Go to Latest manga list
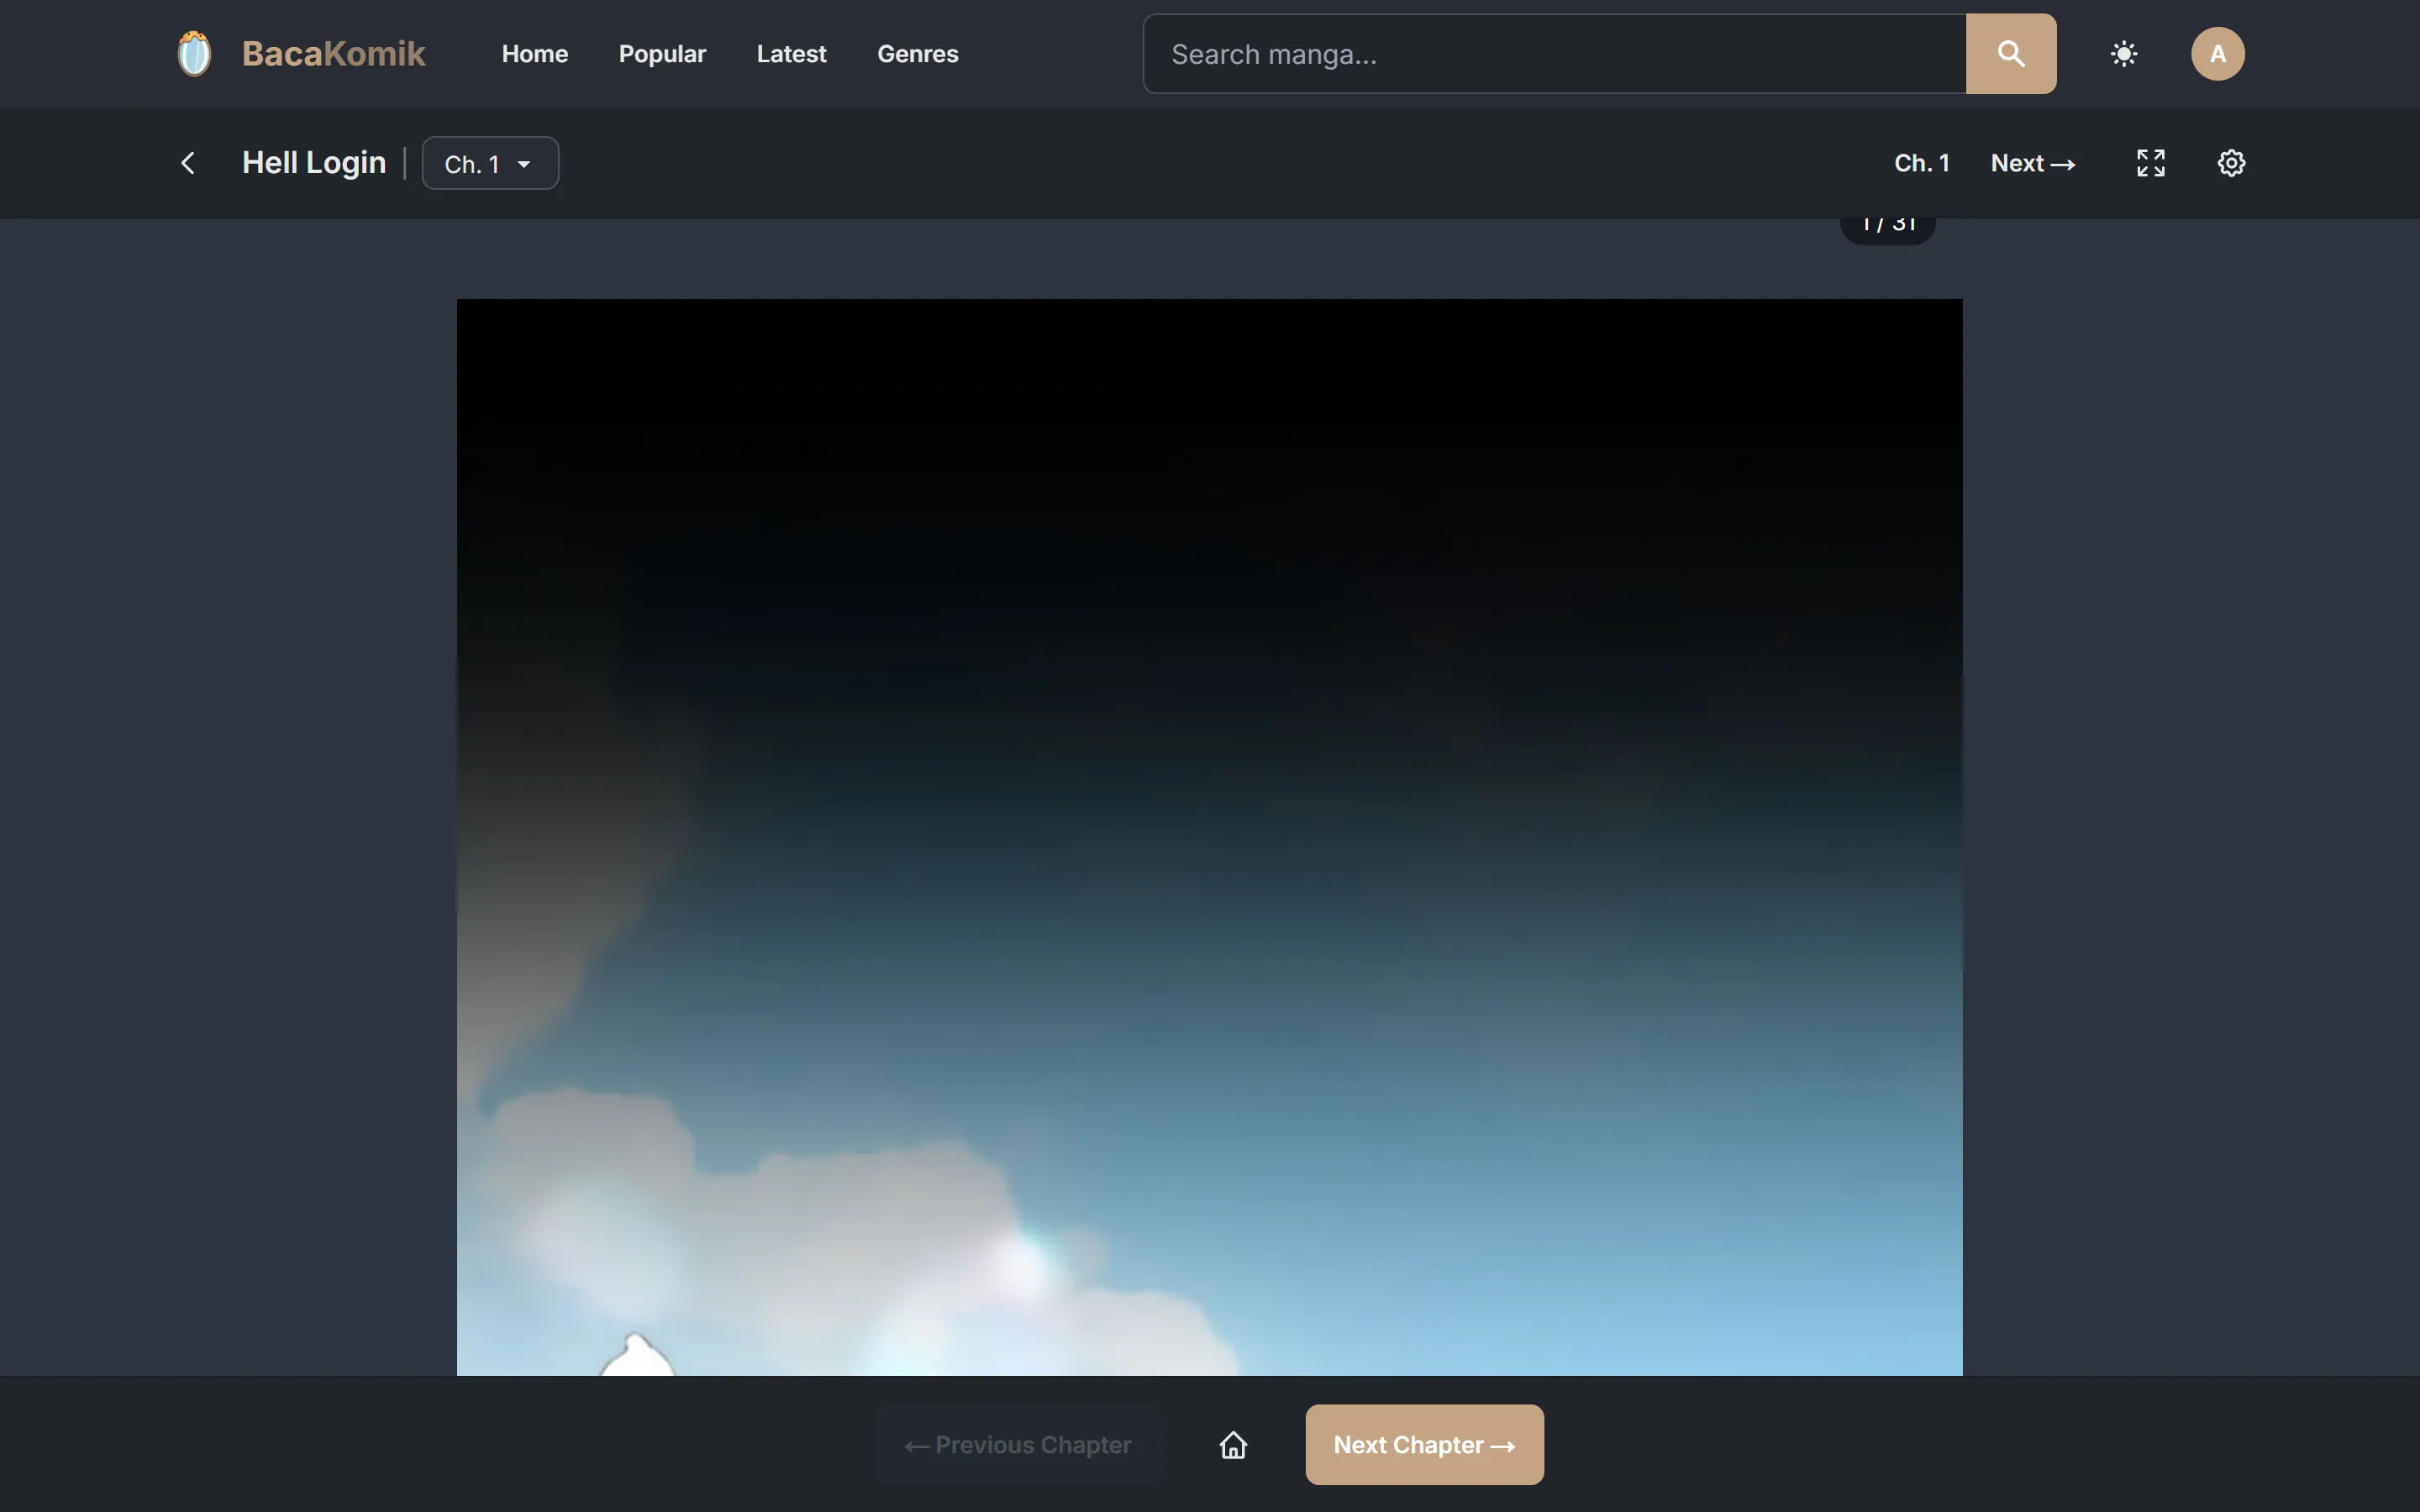This screenshot has width=2420, height=1512. tap(791, 54)
